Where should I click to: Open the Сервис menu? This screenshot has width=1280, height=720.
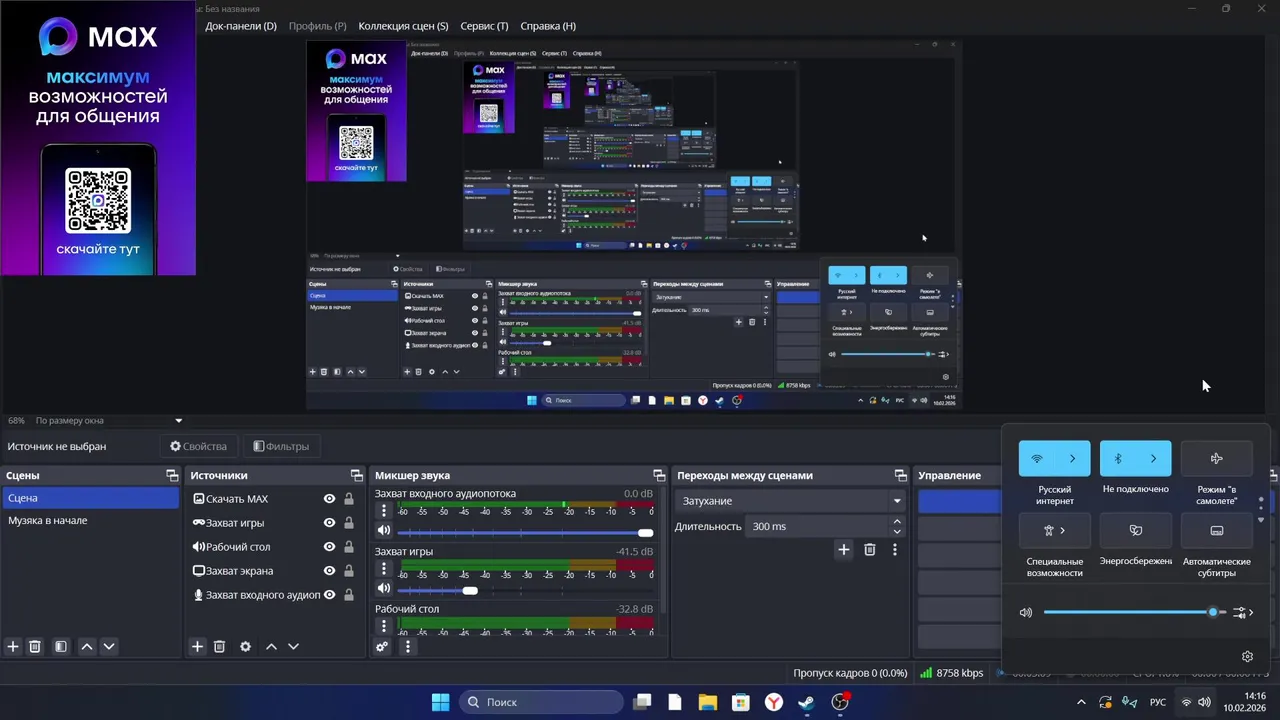pyautogui.click(x=484, y=26)
